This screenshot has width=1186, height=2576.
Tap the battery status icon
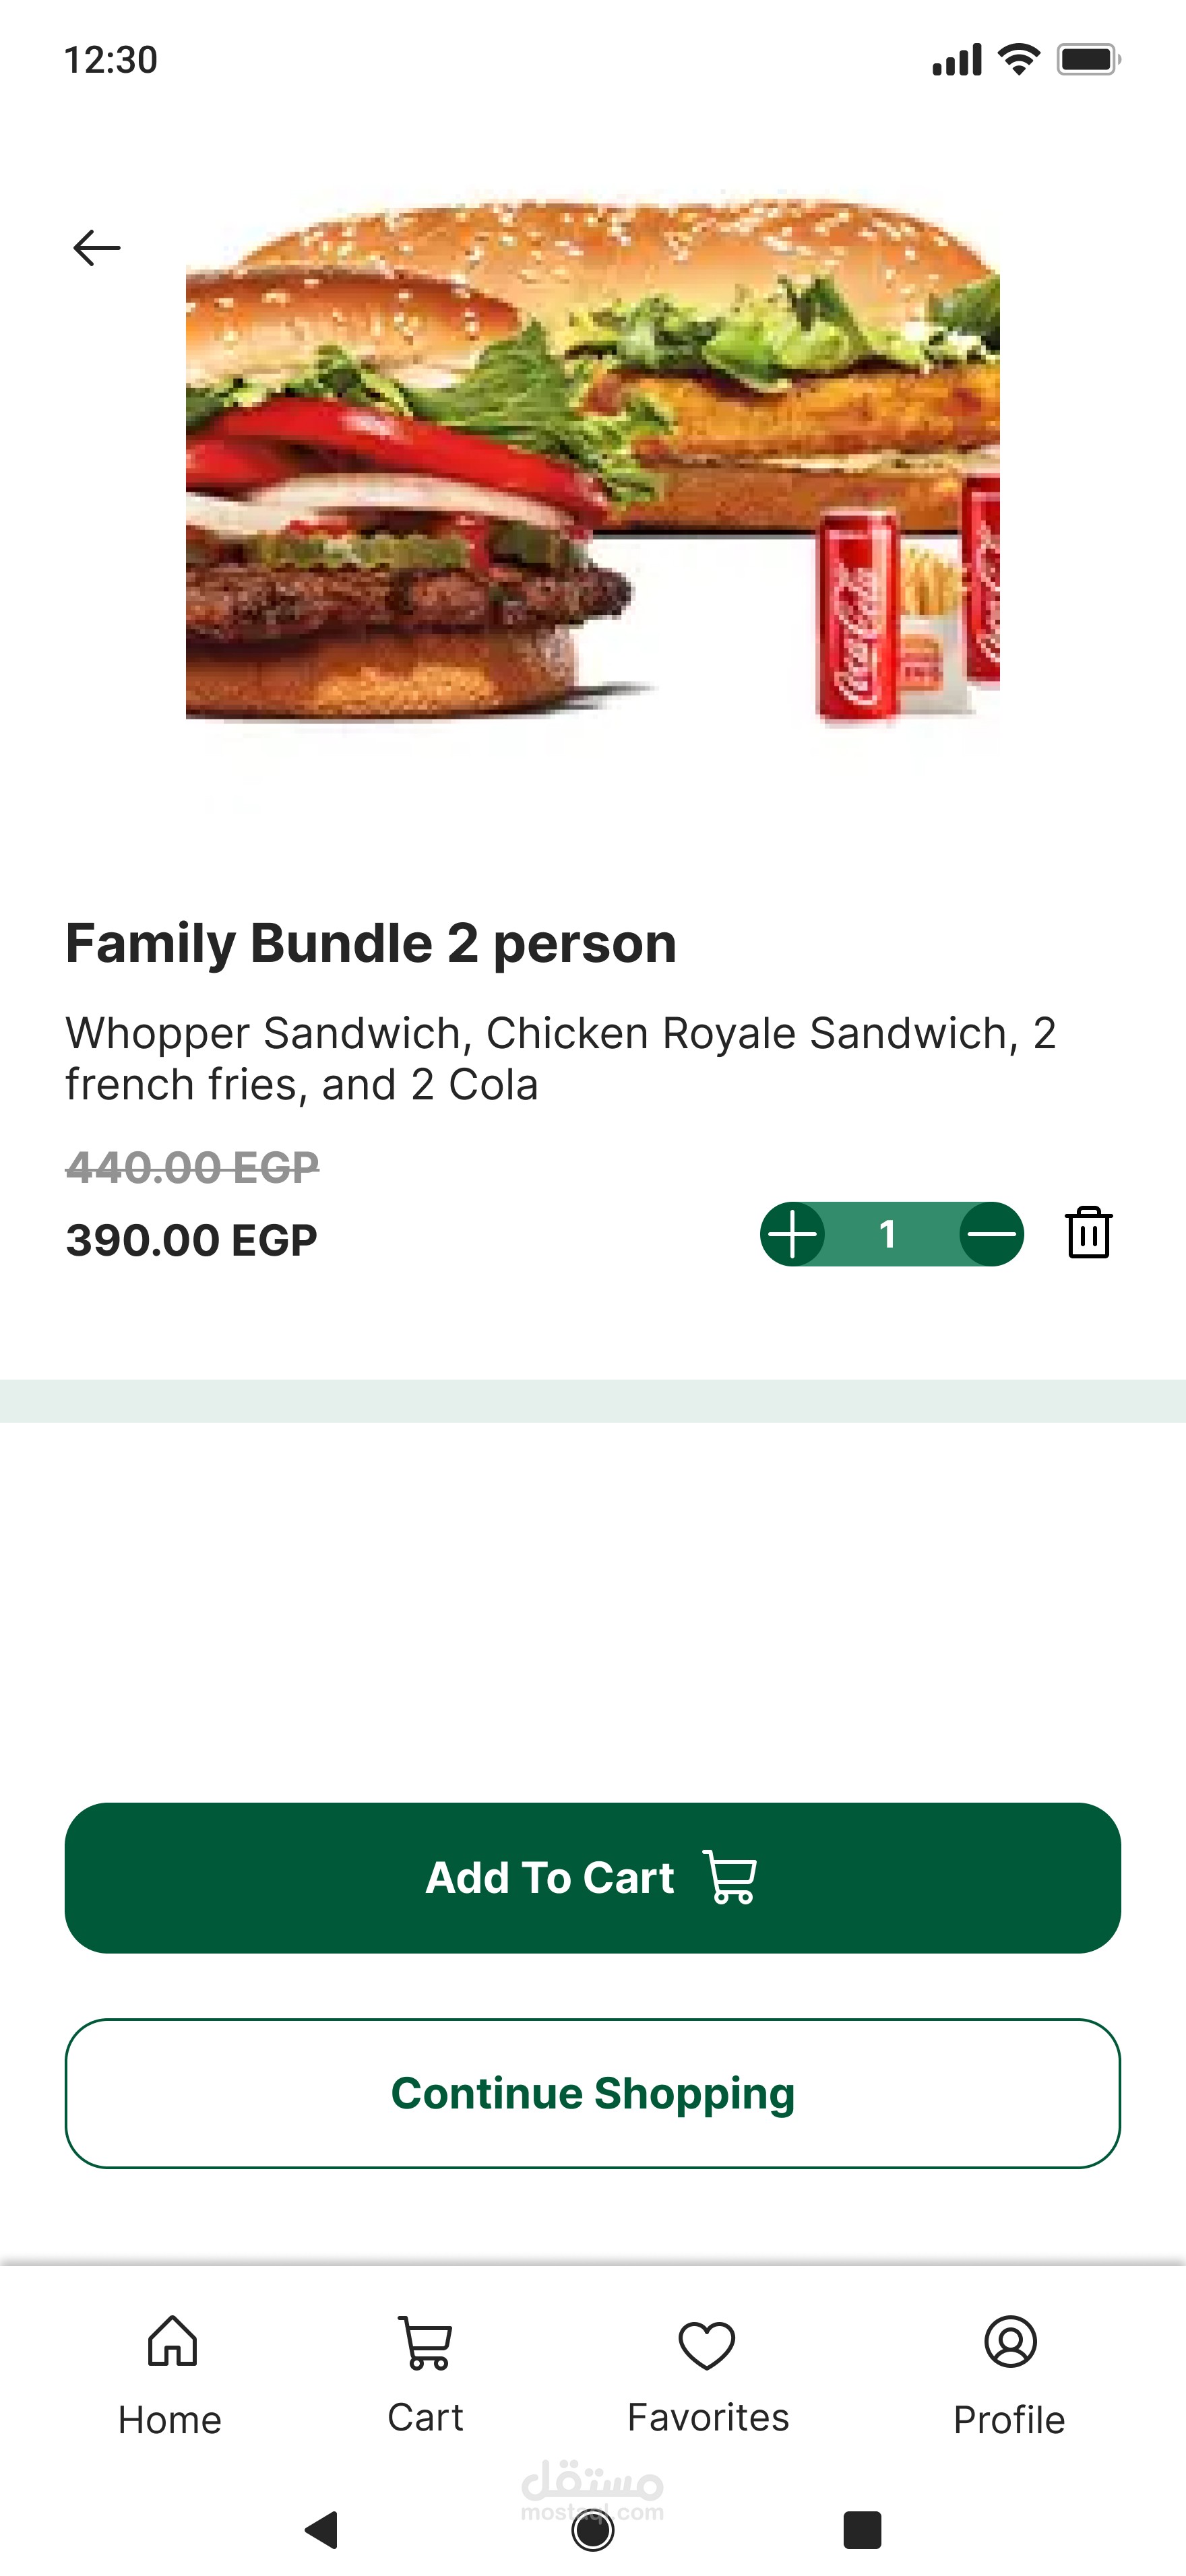[x=1088, y=60]
